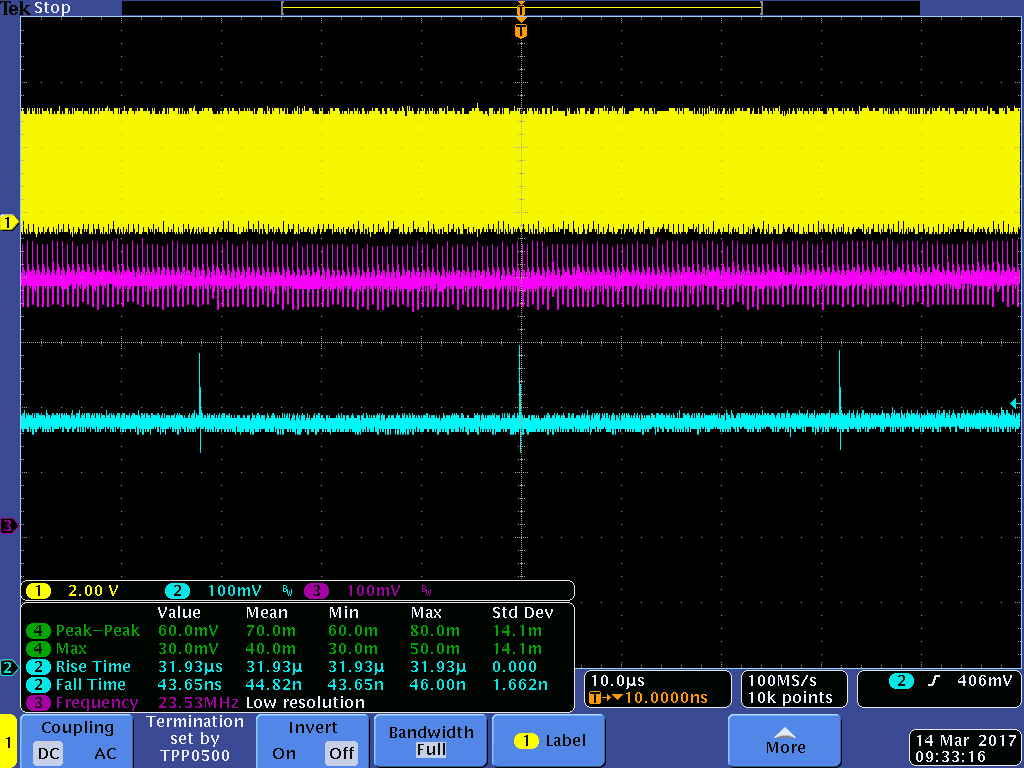Image resolution: width=1024 pixels, height=768 pixels.
Task: Turn Invert On
Action: 284,753
